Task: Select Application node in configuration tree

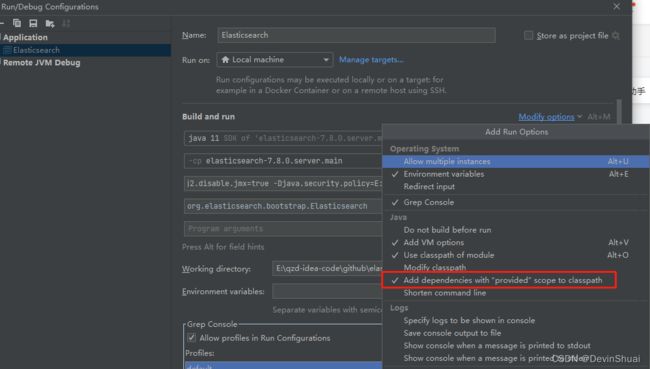Action: (x=25, y=37)
